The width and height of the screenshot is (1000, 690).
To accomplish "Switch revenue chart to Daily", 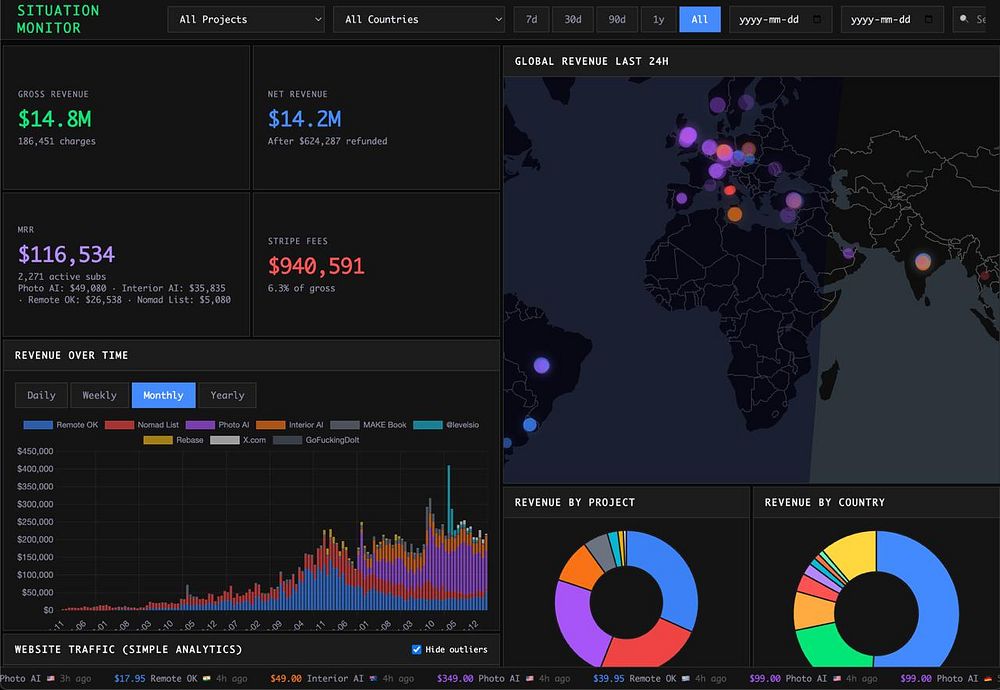I will click(41, 395).
